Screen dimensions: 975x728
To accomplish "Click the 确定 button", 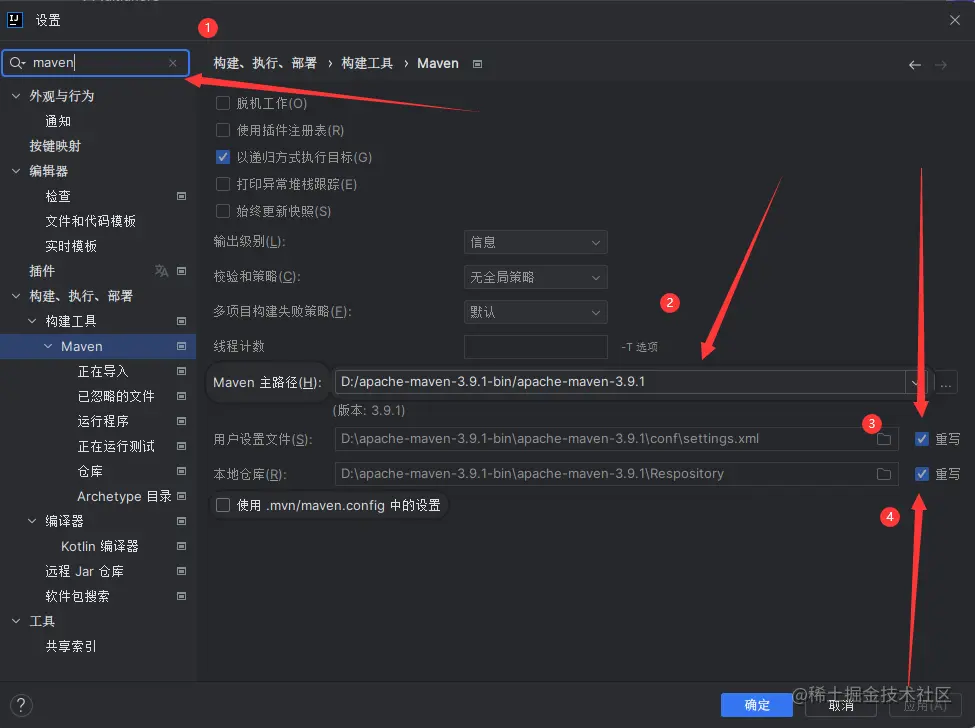I will pyautogui.click(x=757, y=705).
